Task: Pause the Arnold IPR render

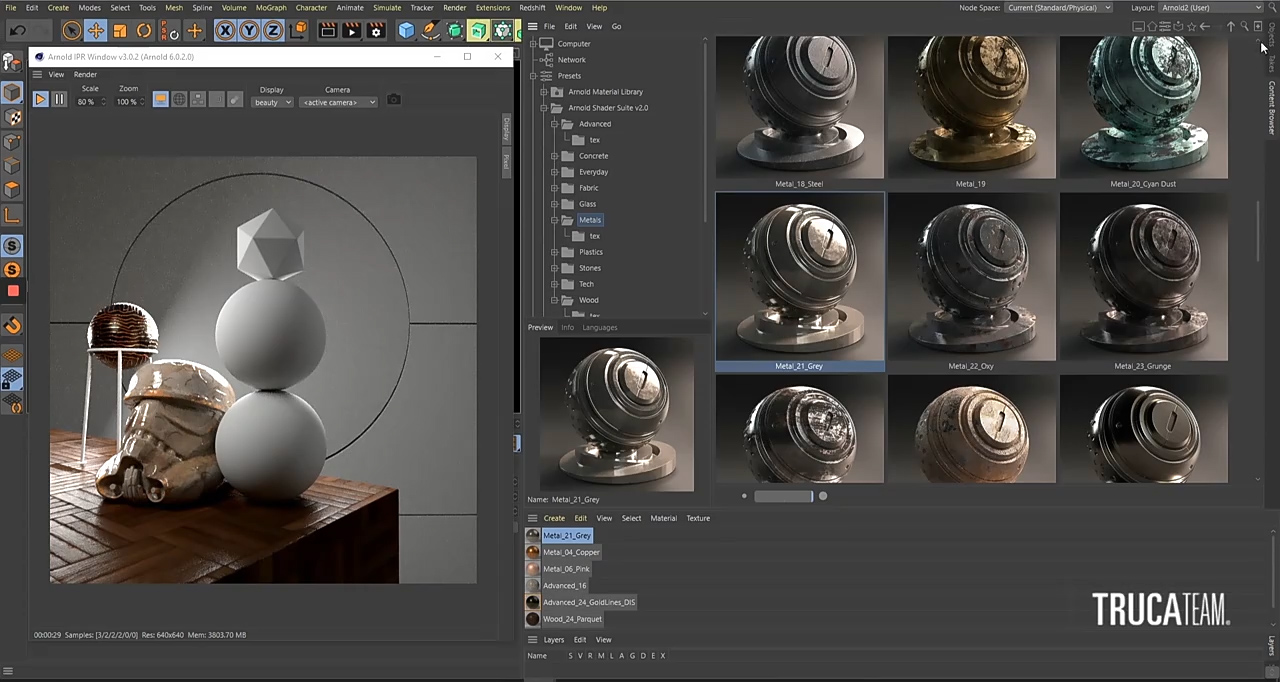Action: tap(59, 100)
